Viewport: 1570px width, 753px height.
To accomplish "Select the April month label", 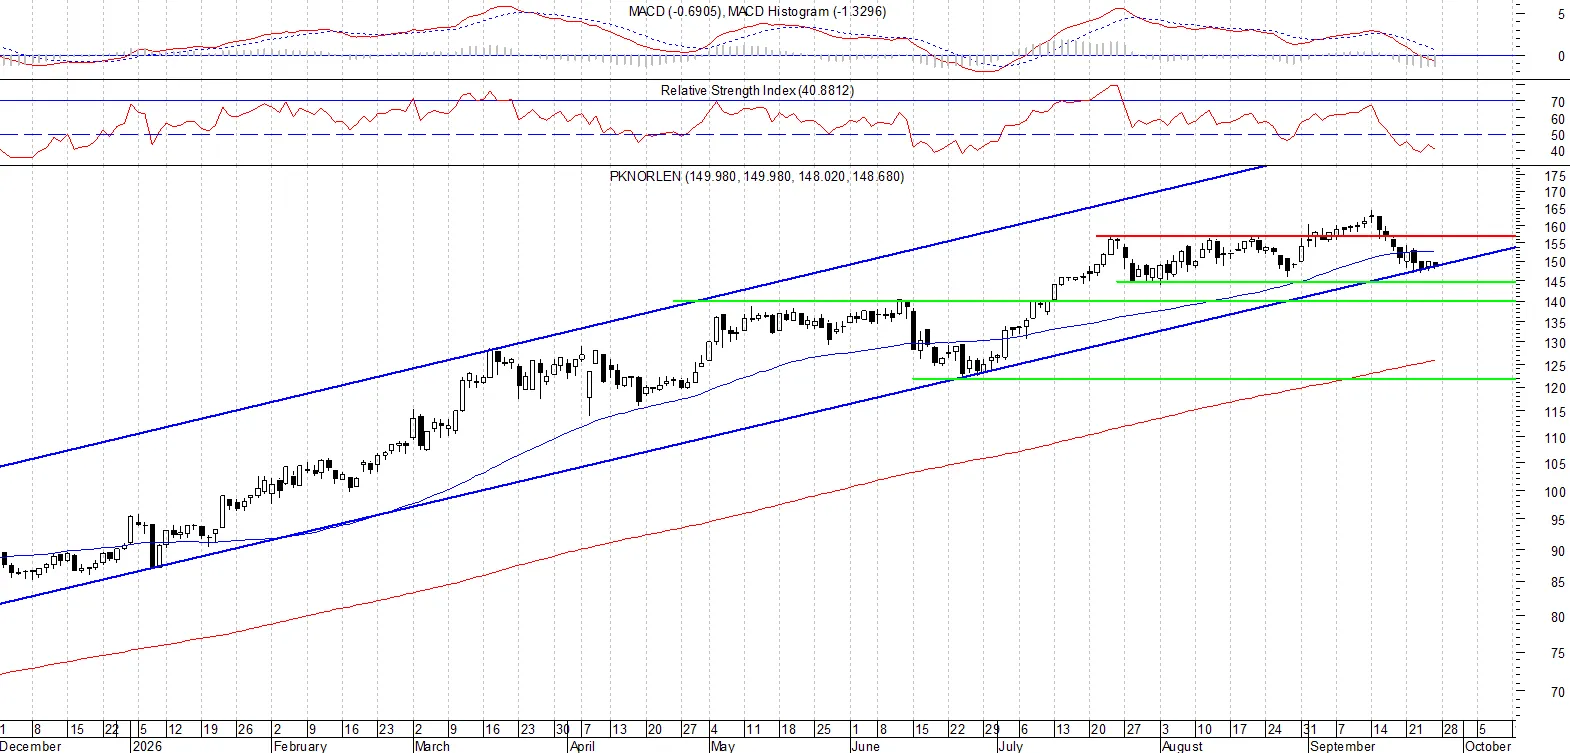I will pyautogui.click(x=582, y=746).
